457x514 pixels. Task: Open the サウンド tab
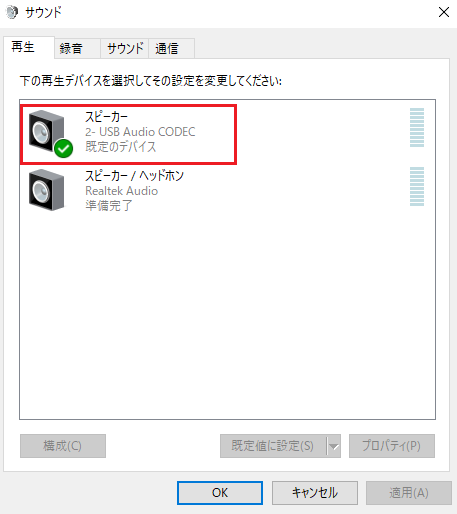[125, 49]
